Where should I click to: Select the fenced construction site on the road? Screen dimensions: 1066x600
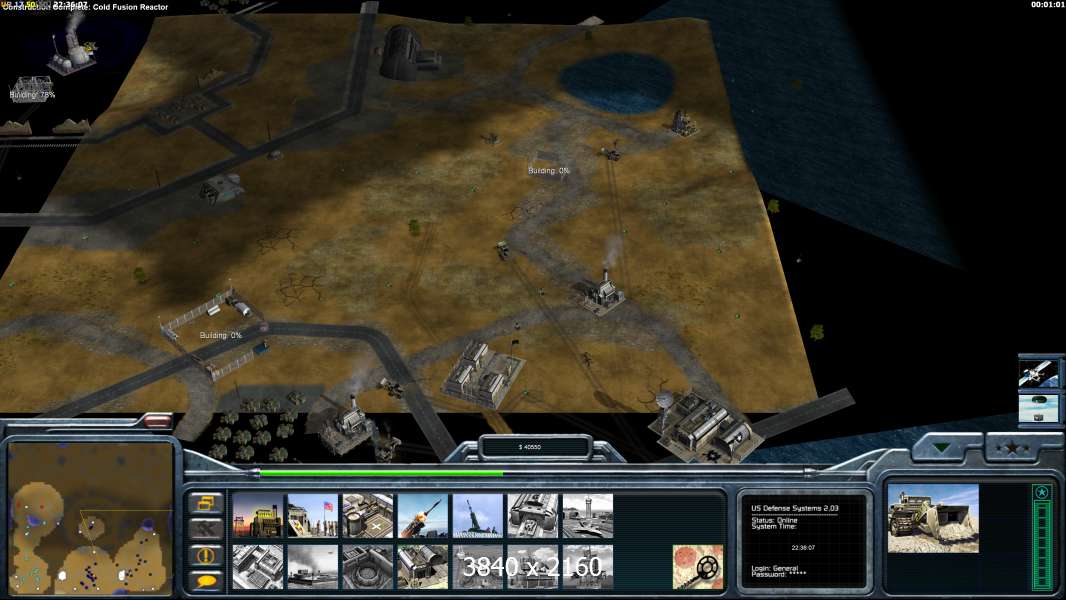(x=218, y=333)
